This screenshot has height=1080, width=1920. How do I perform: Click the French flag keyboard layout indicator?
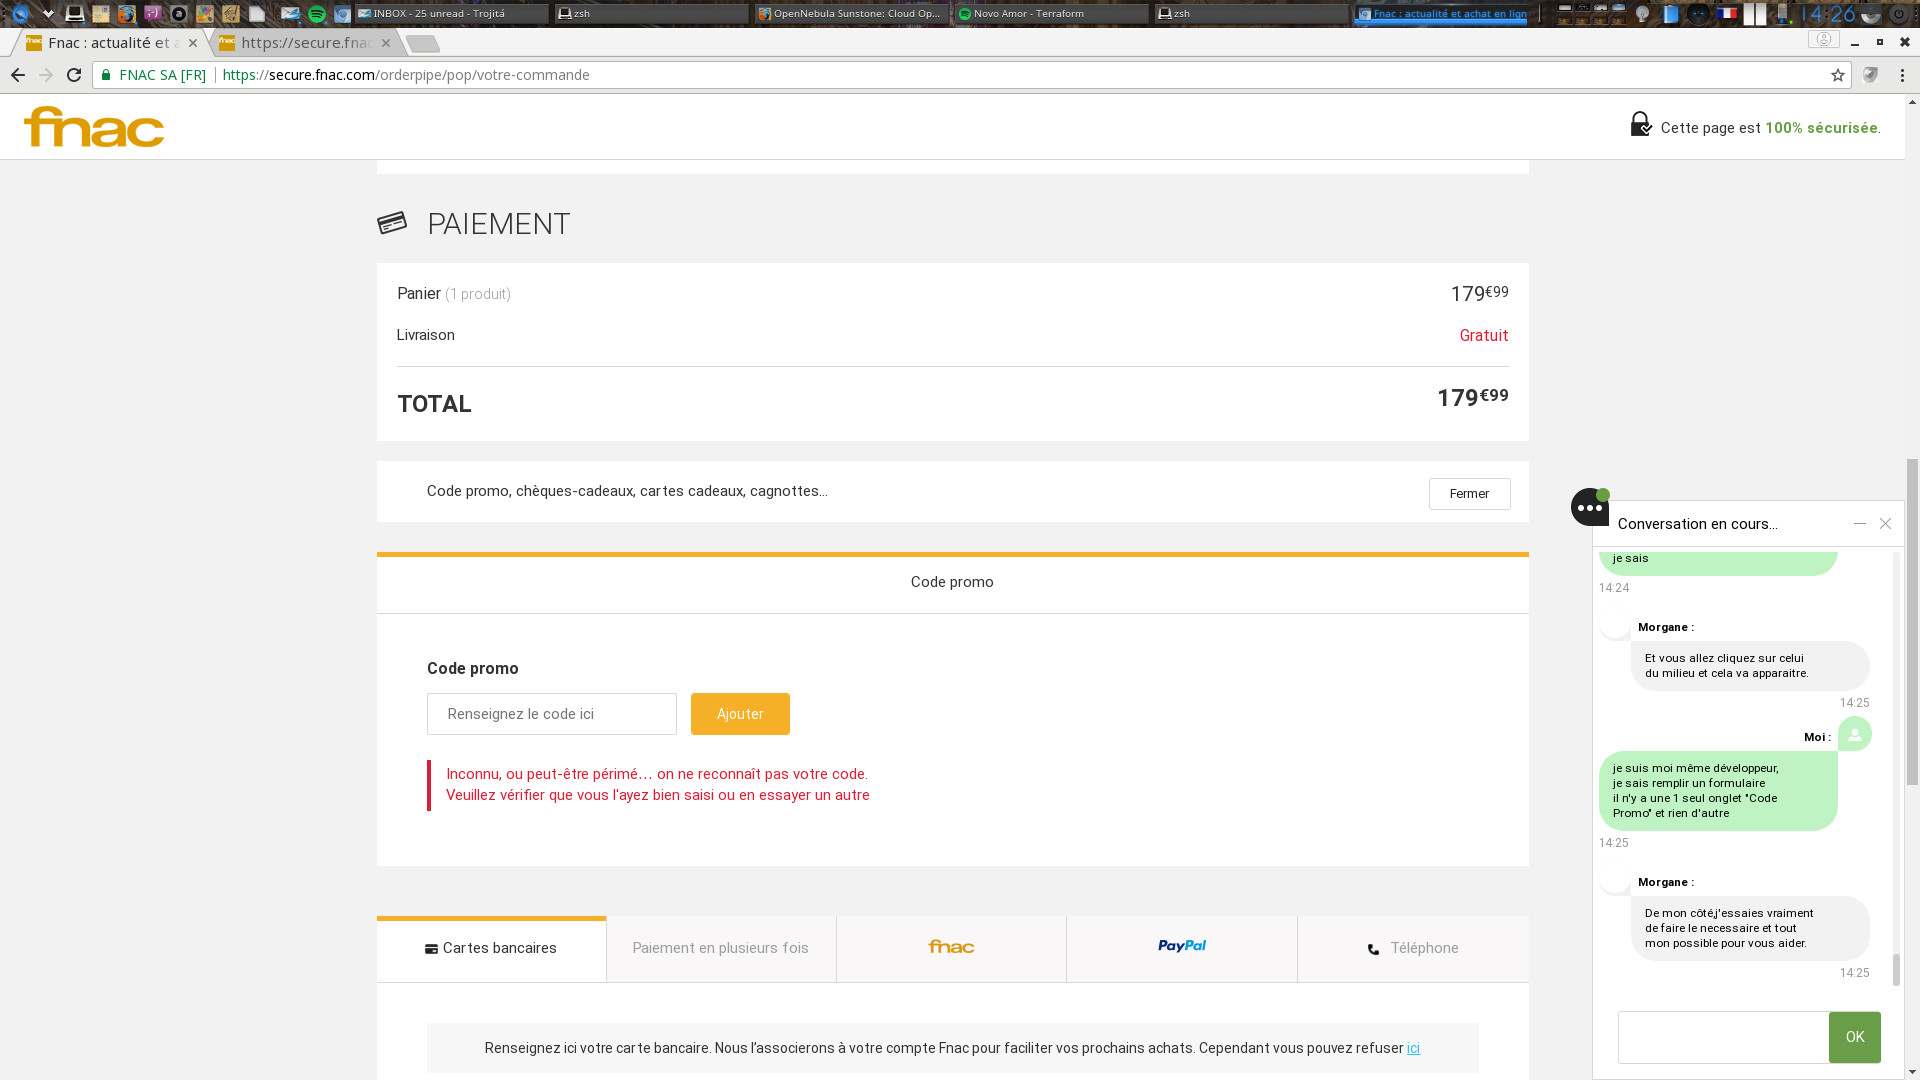point(1727,14)
